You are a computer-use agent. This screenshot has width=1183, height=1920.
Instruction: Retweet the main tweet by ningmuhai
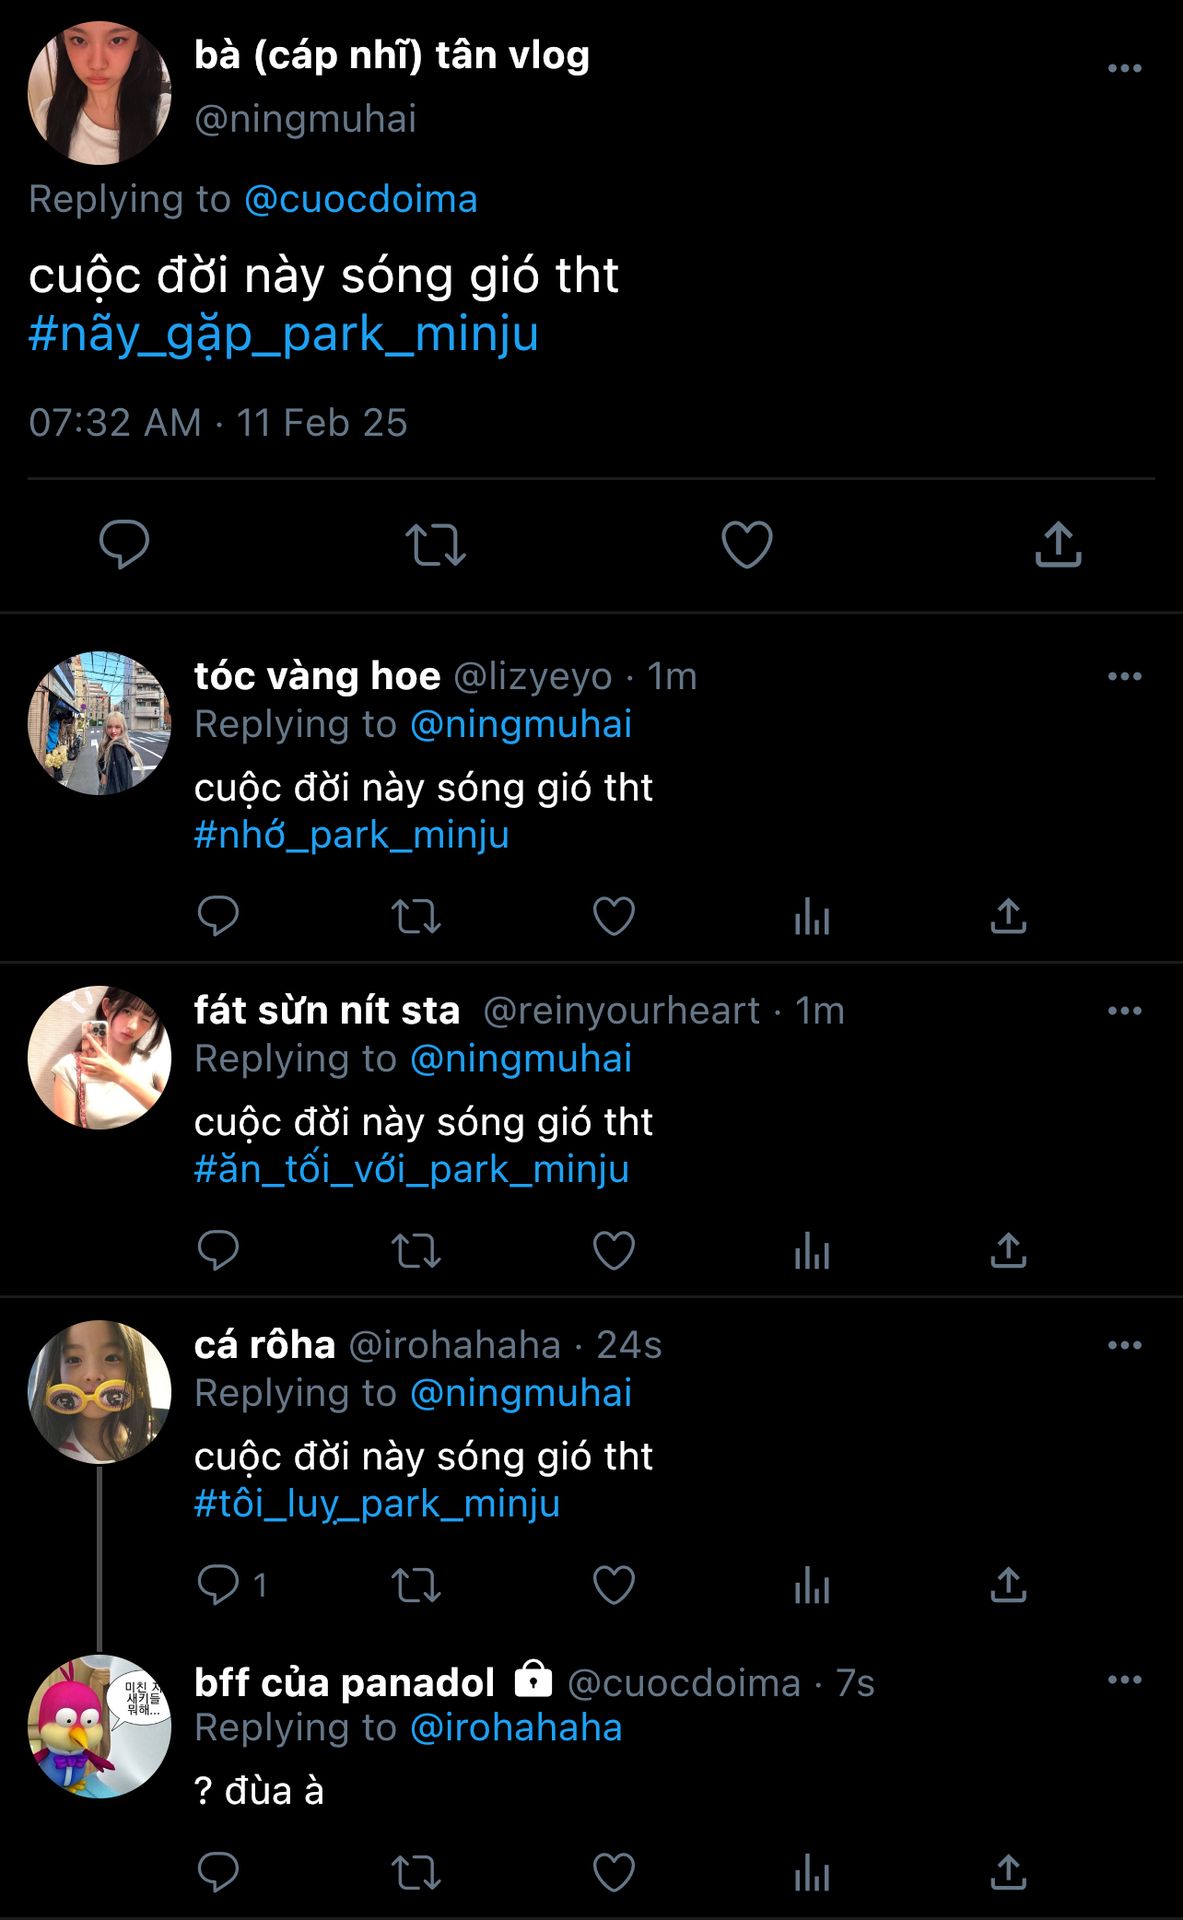pos(435,545)
